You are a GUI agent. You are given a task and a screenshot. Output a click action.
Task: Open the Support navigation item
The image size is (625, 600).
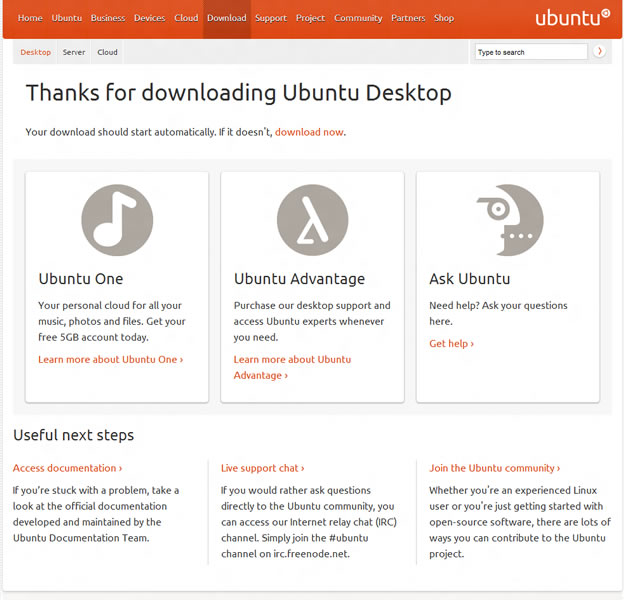[271, 18]
